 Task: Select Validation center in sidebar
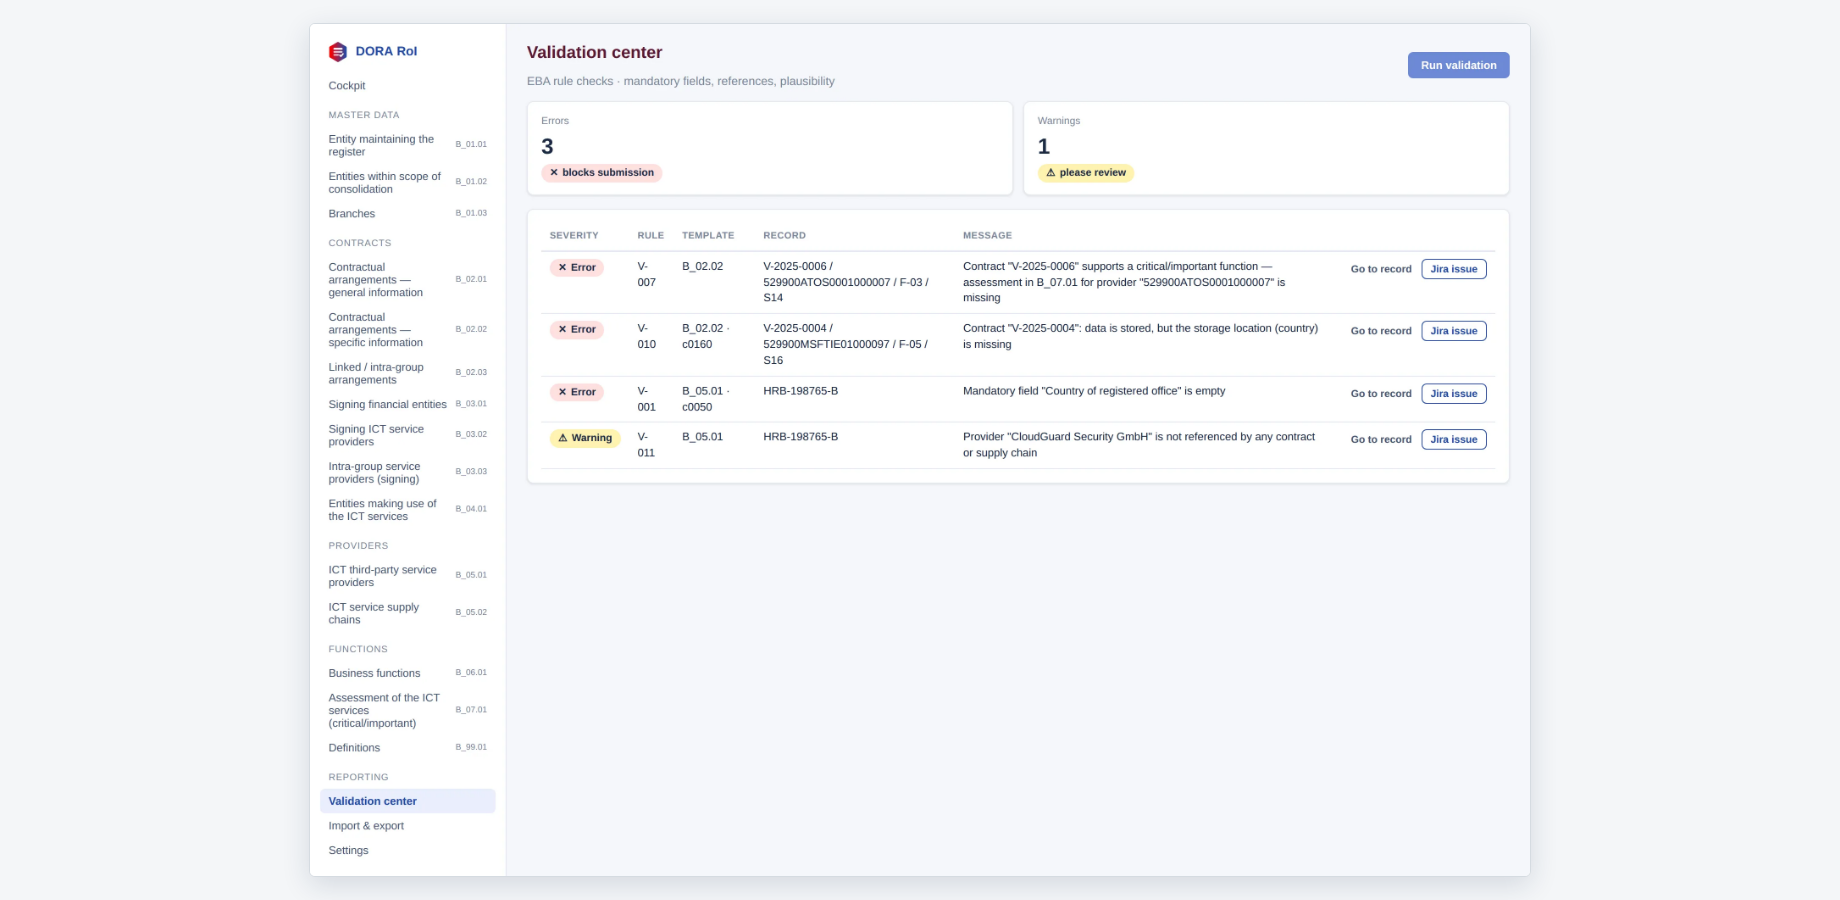(407, 801)
